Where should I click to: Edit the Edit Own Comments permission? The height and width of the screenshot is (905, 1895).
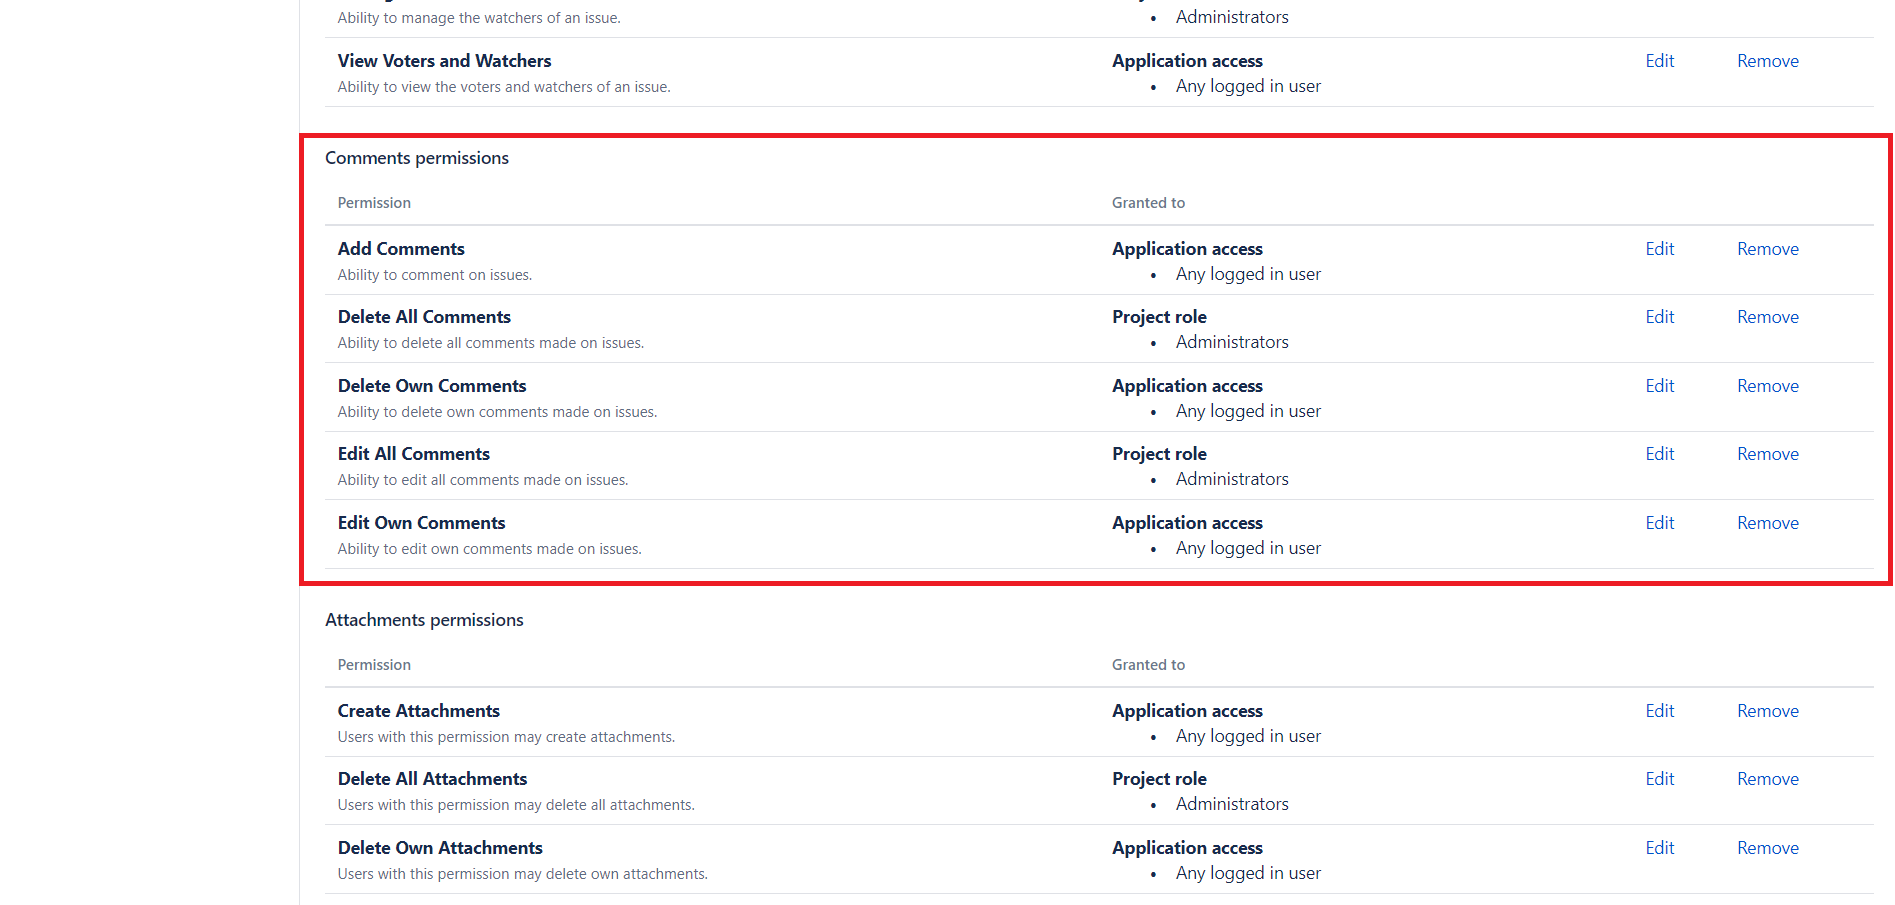click(x=1659, y=523)
